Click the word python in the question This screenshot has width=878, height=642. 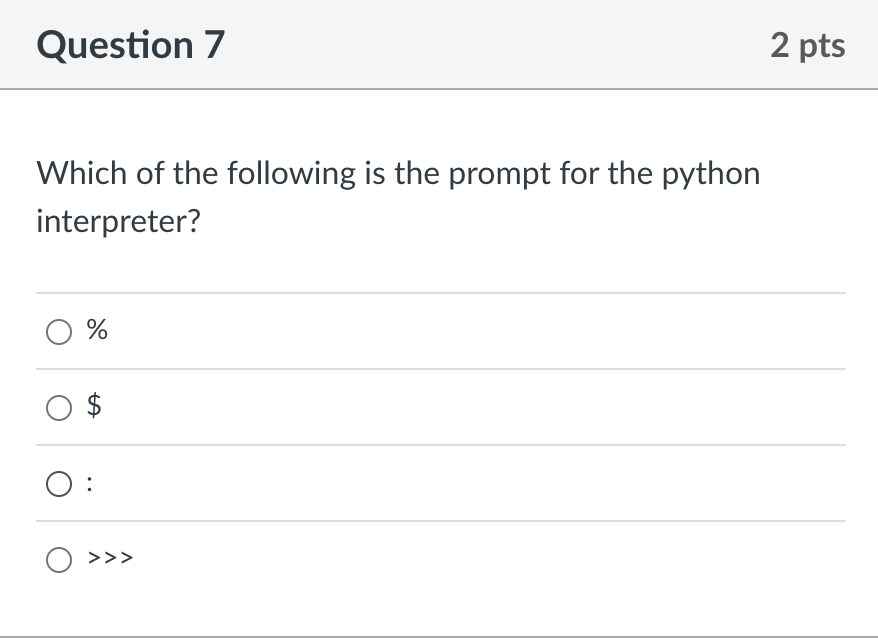point(711,174)
